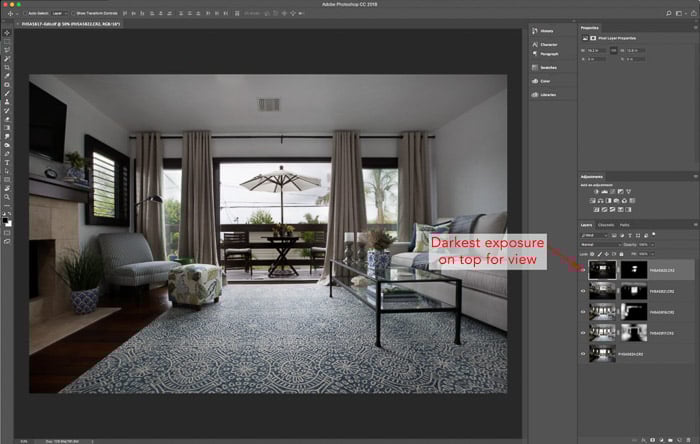This screenshot has height=444, width=700.
Task: Hide the second layer using its eye icon
Action: pos(583,291)
